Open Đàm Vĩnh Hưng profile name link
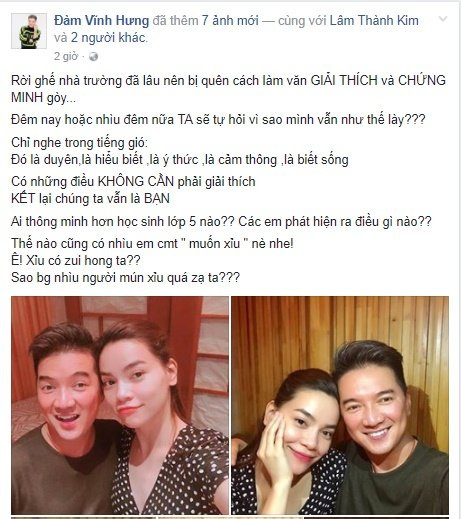The image size is (461, 519). pyautogui.click(x=101, y=21)
